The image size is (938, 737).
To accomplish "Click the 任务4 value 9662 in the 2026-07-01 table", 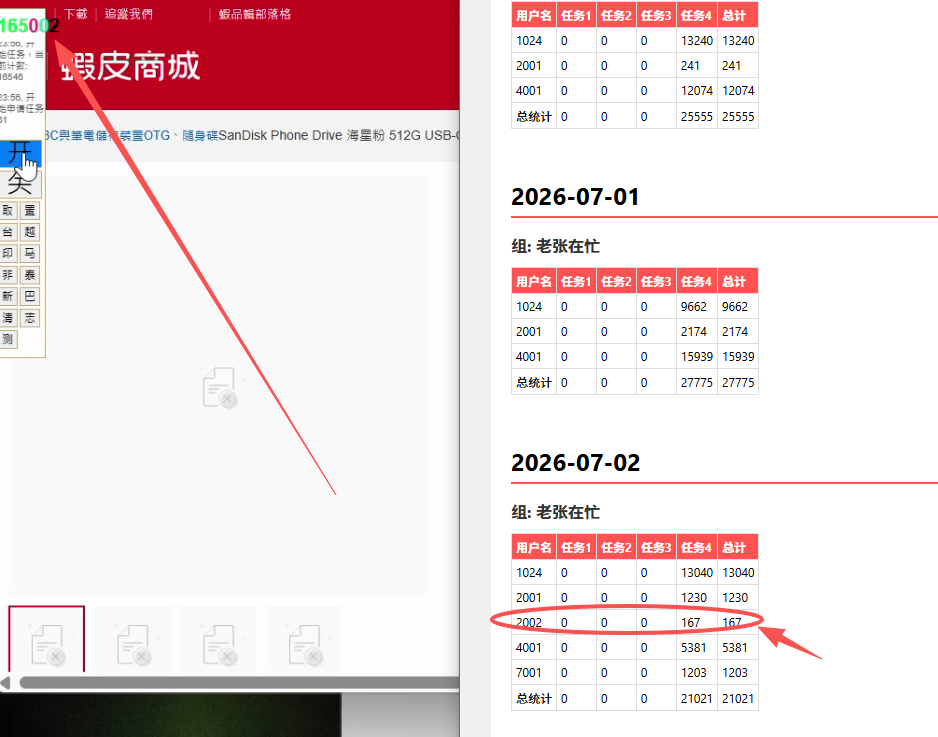I will click(x=694, y=307).
